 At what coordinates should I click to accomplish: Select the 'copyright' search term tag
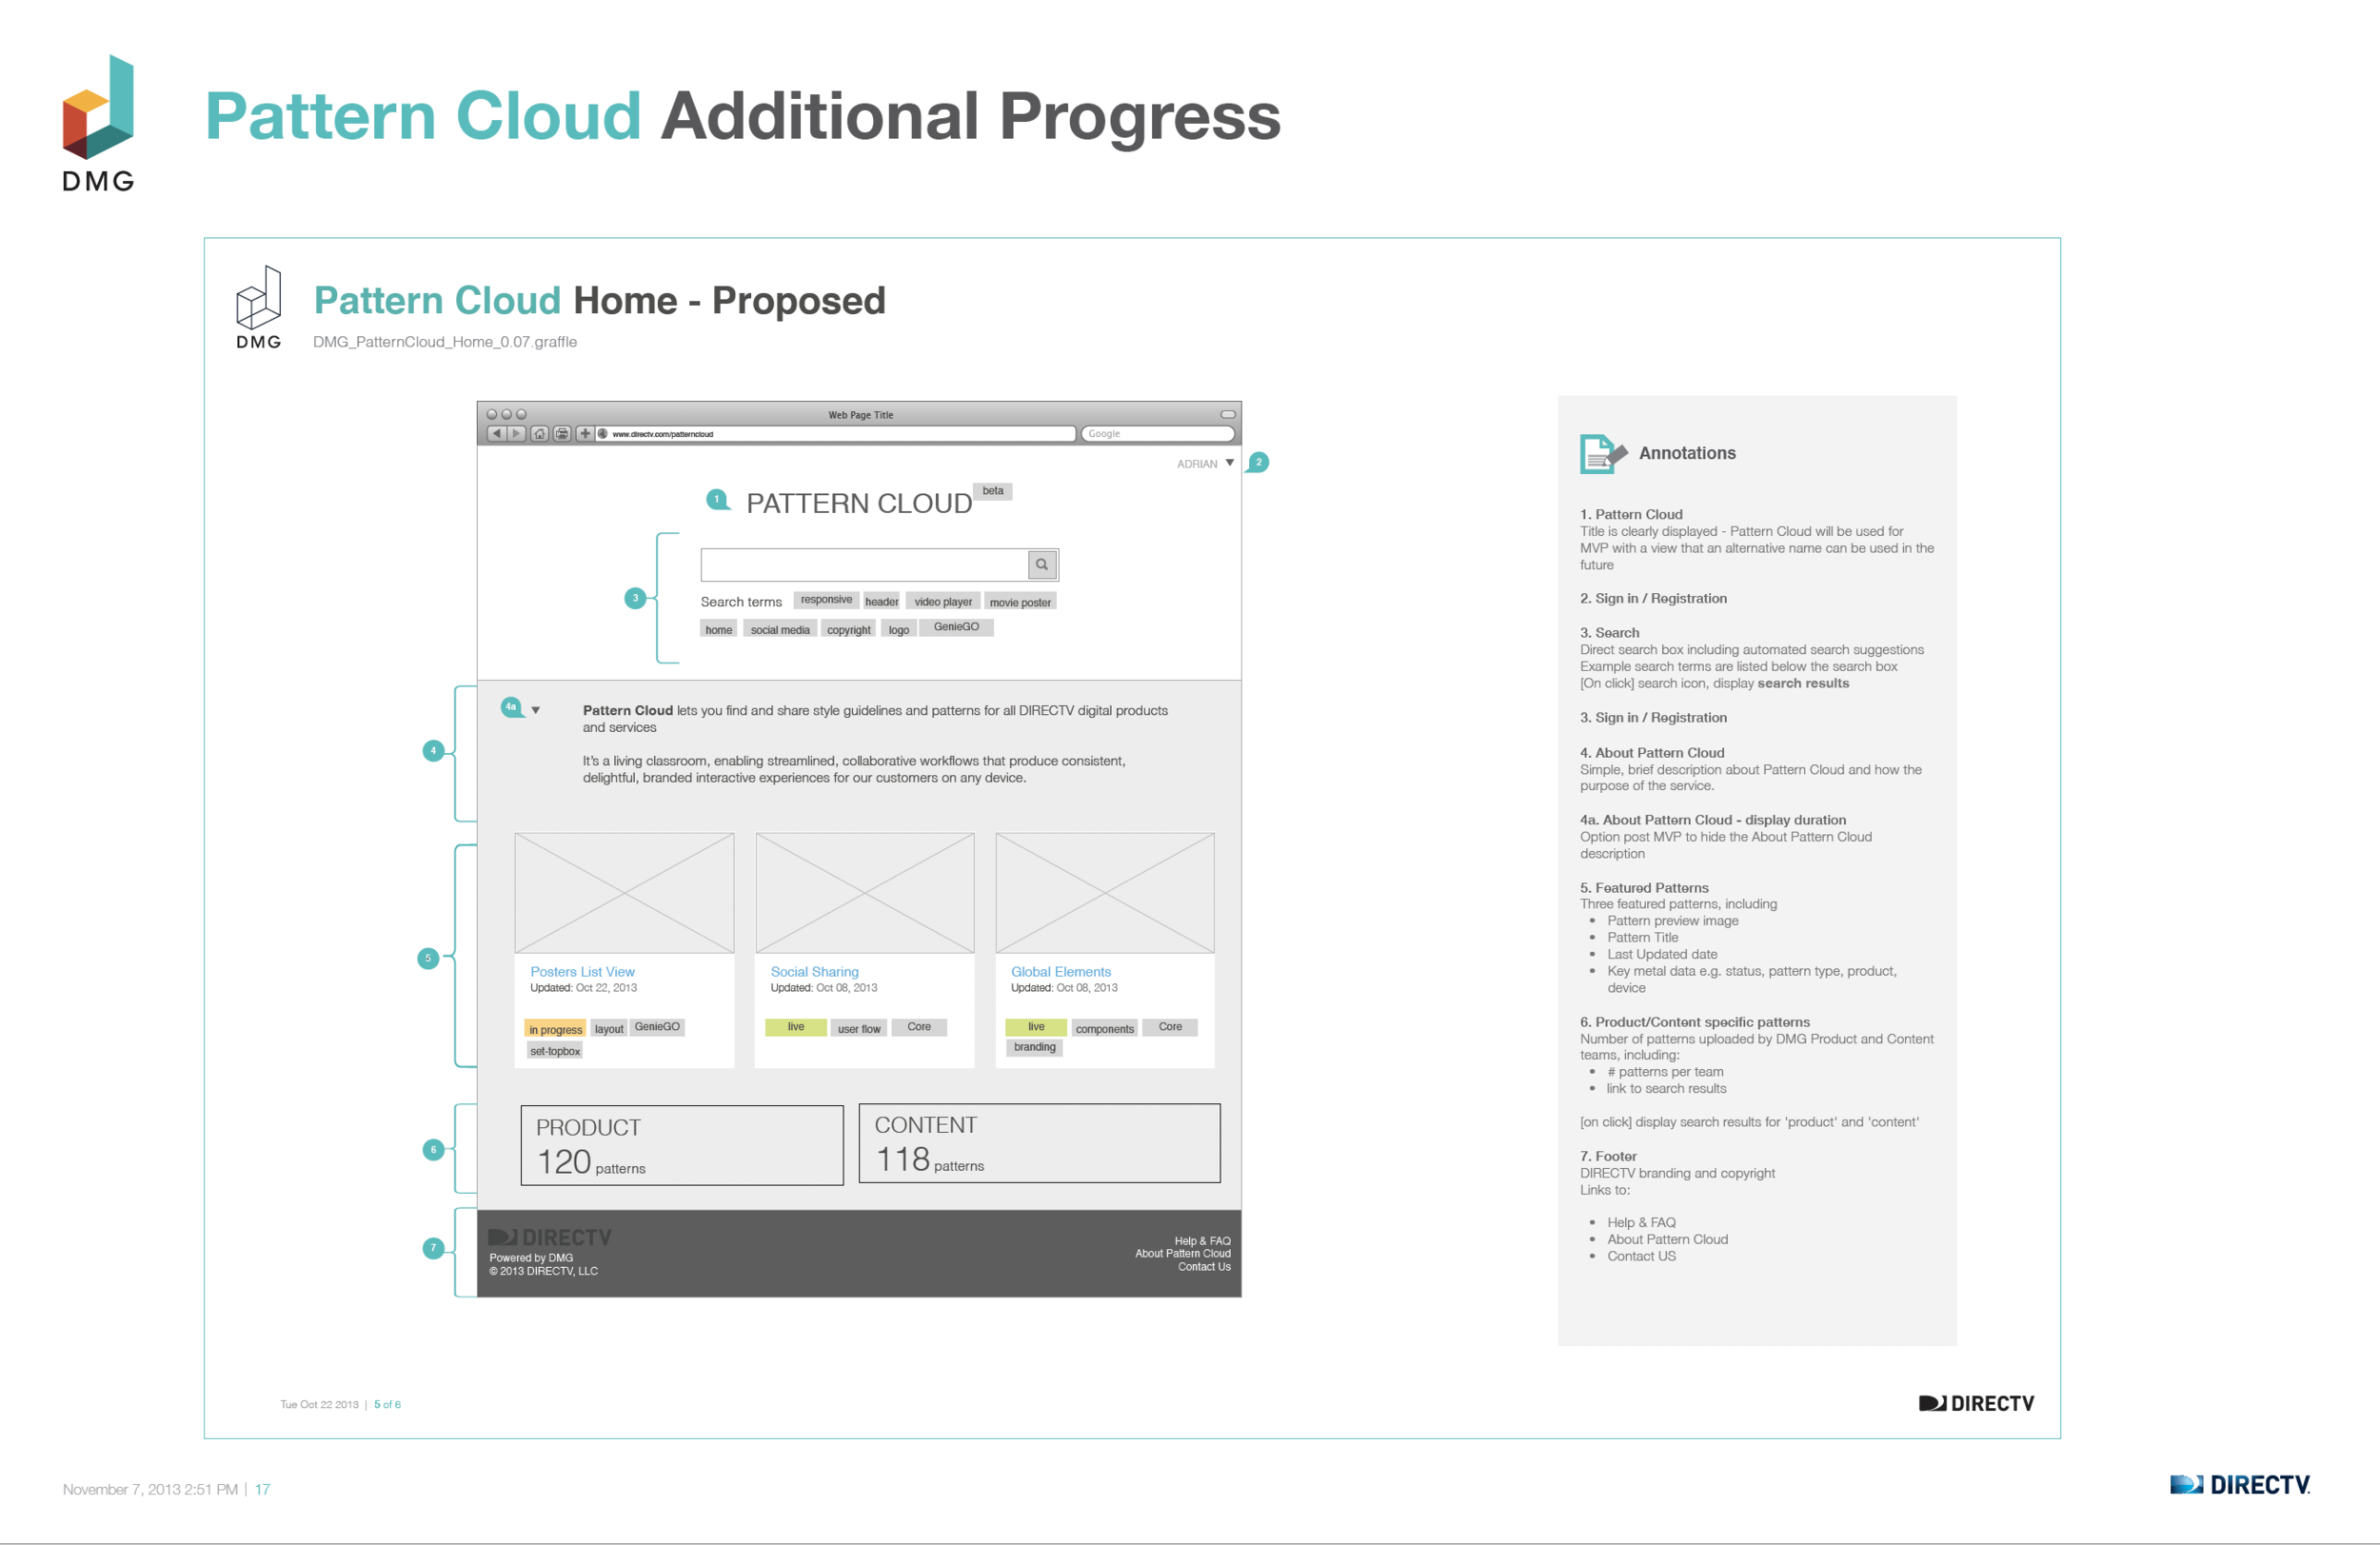849,630
